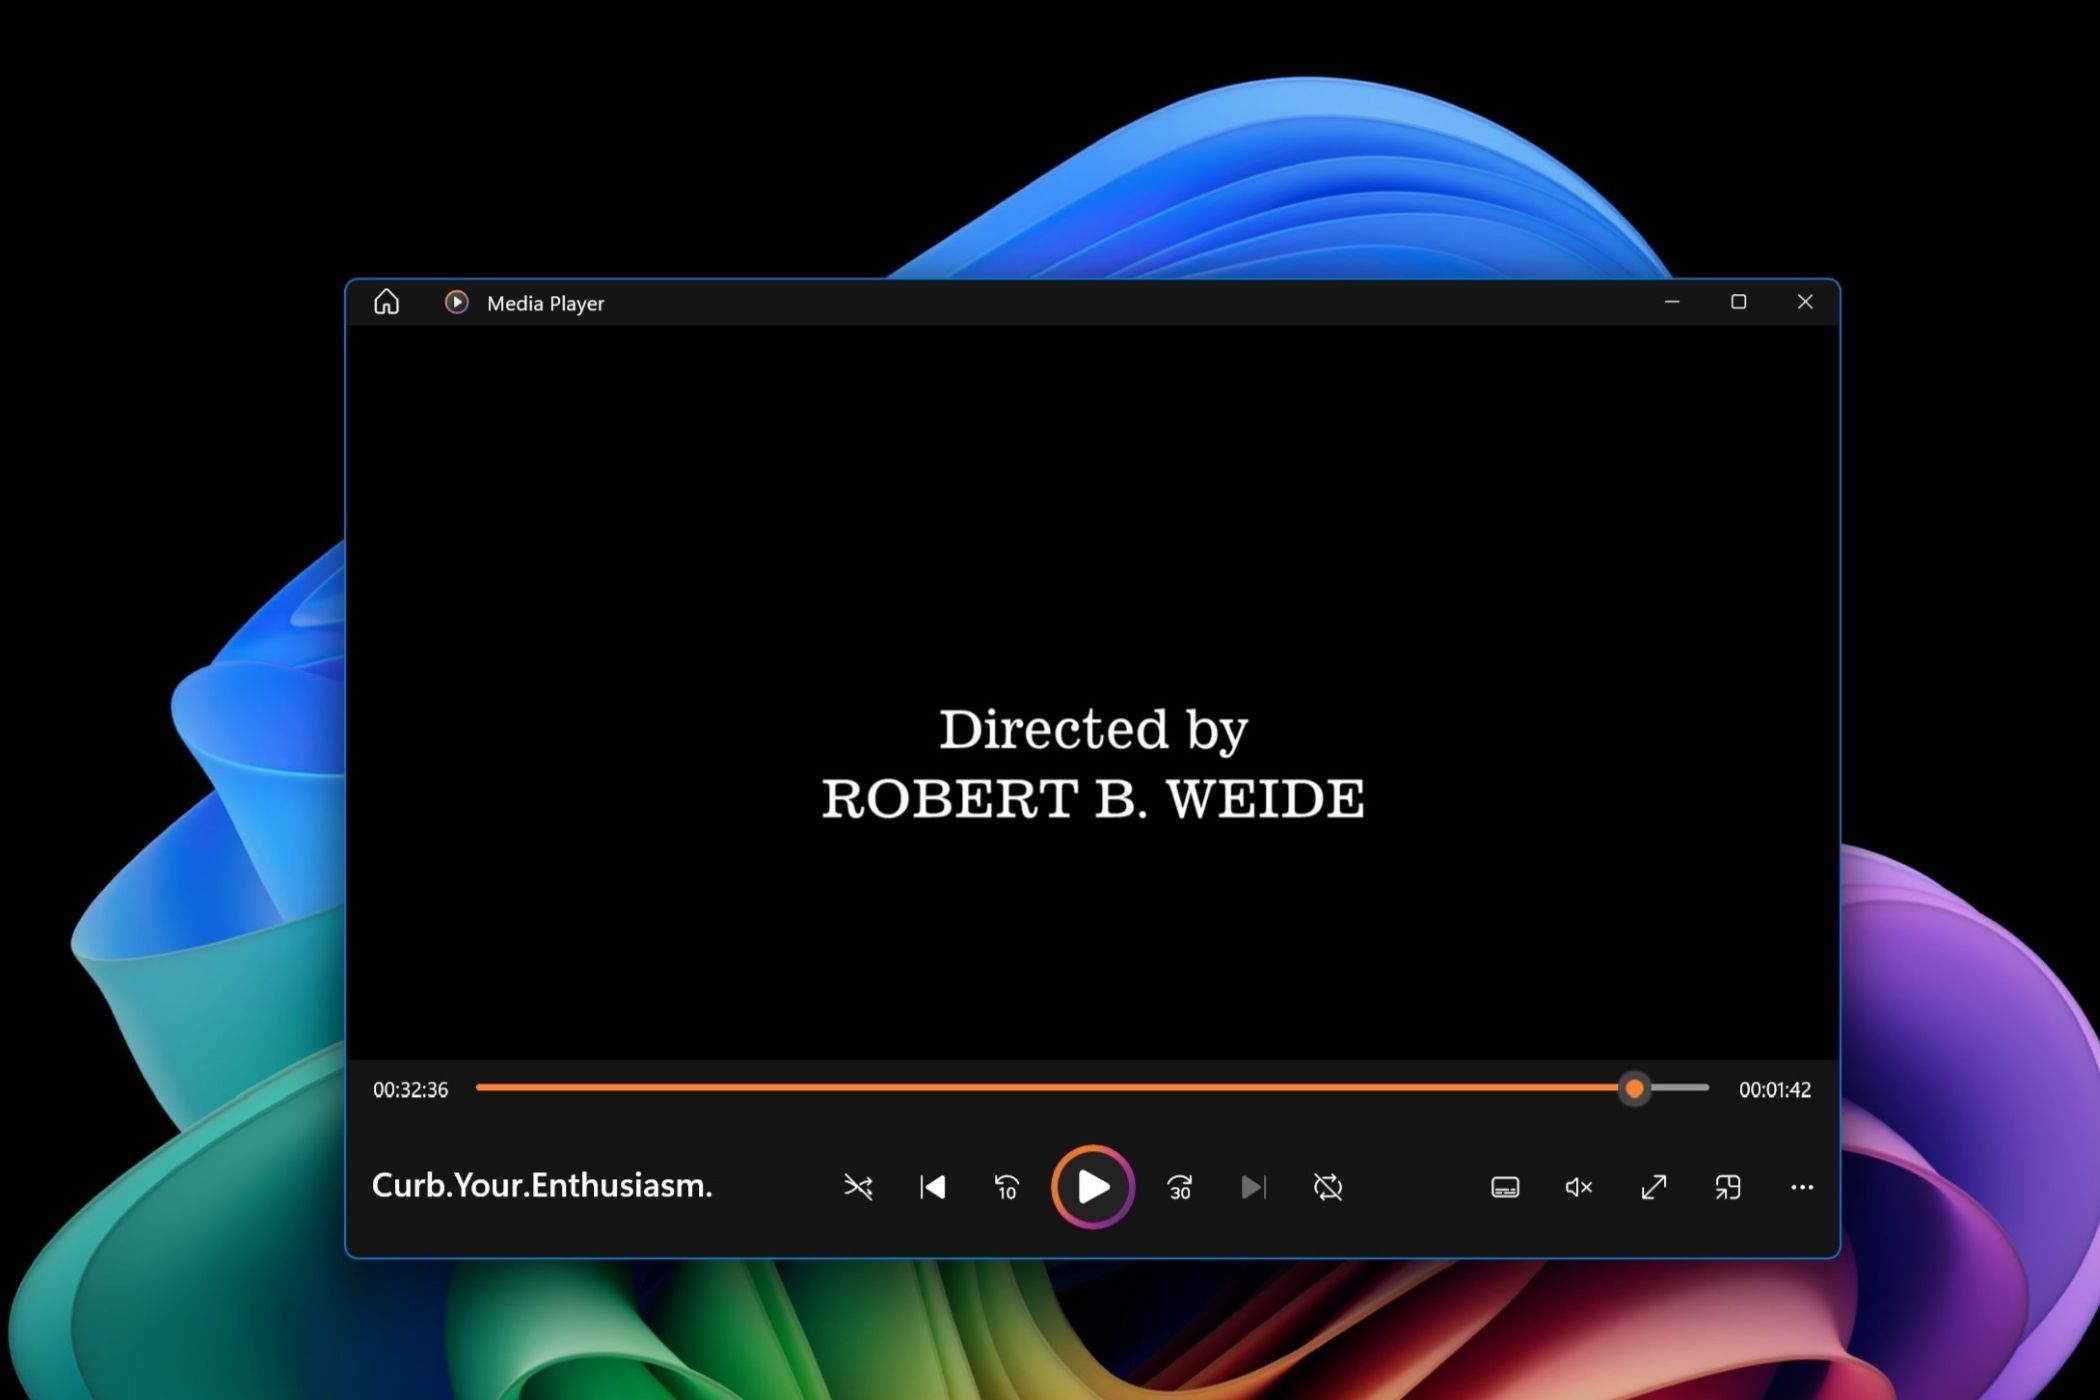Toggle shuffle playback
The height and width of the screenshot is (1400, 2100).
pos(858,1187)
